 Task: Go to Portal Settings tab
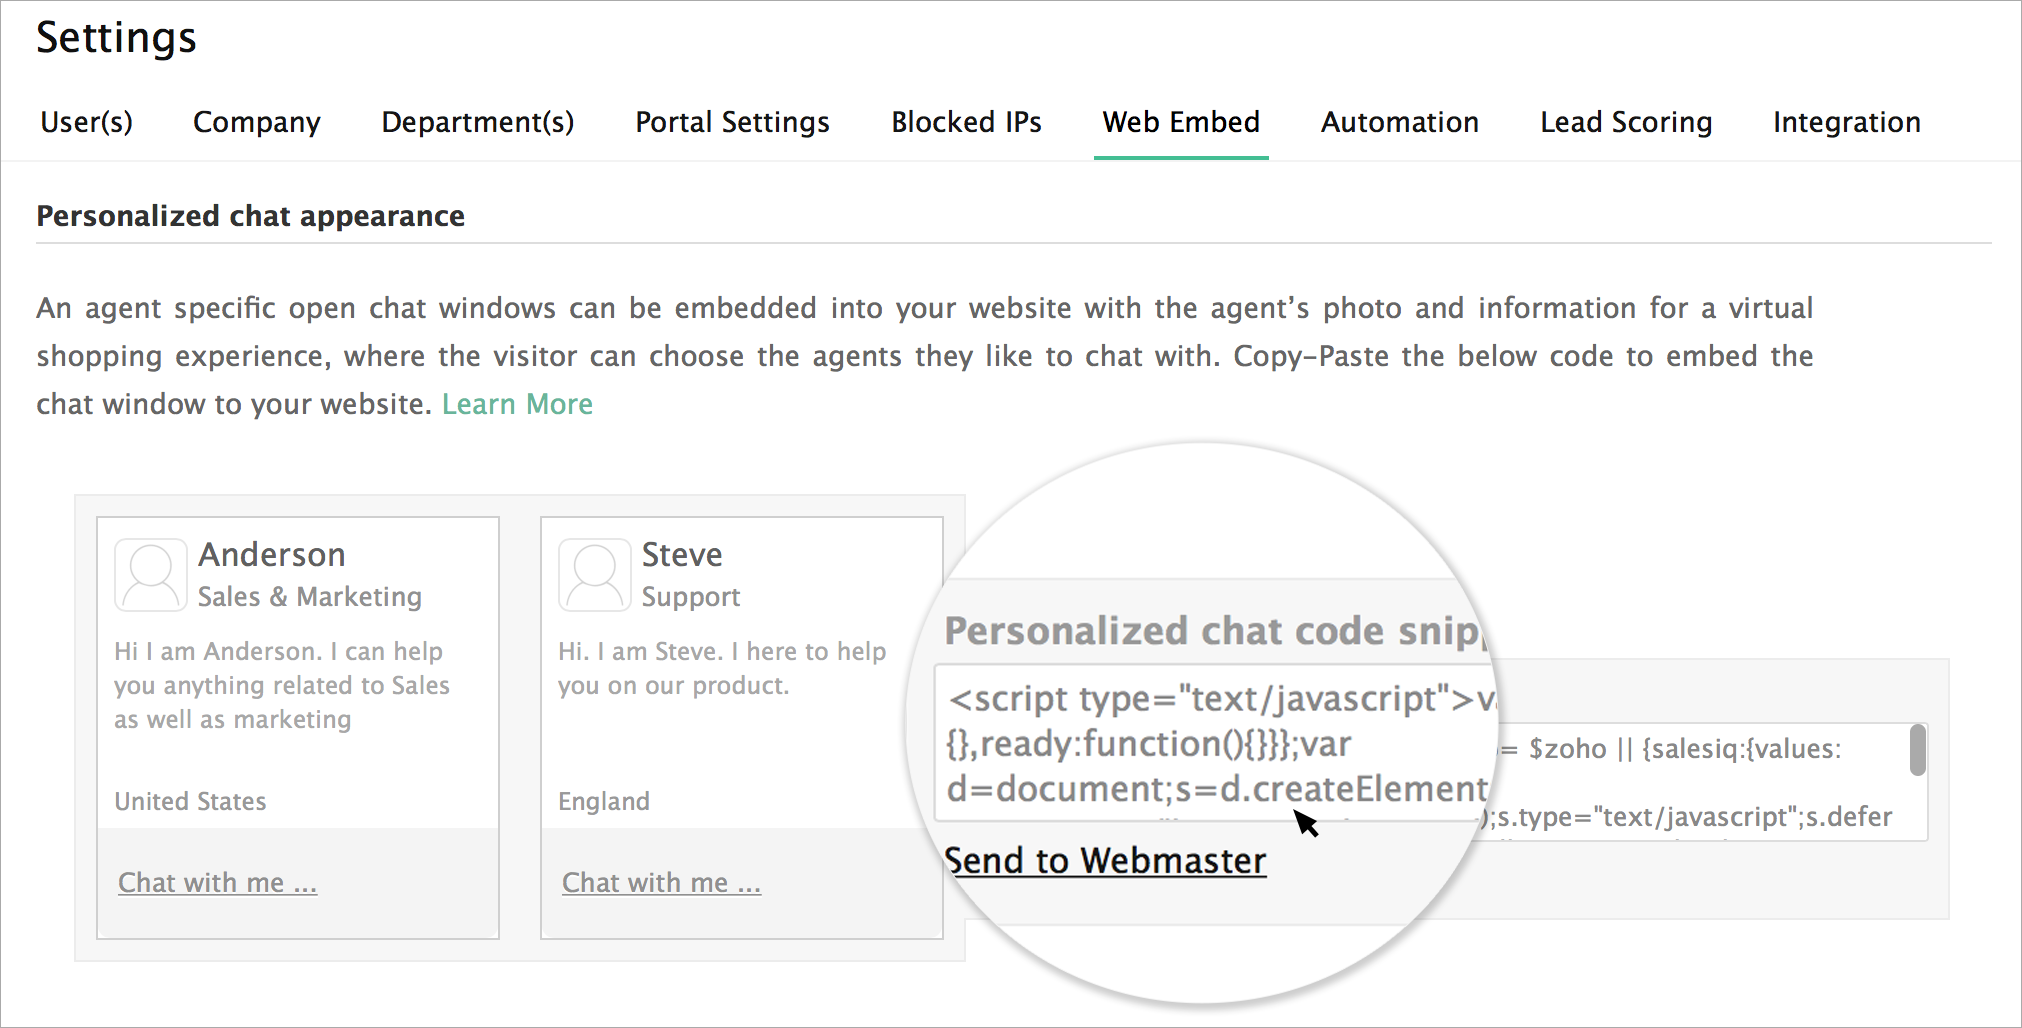pos(733,122)
